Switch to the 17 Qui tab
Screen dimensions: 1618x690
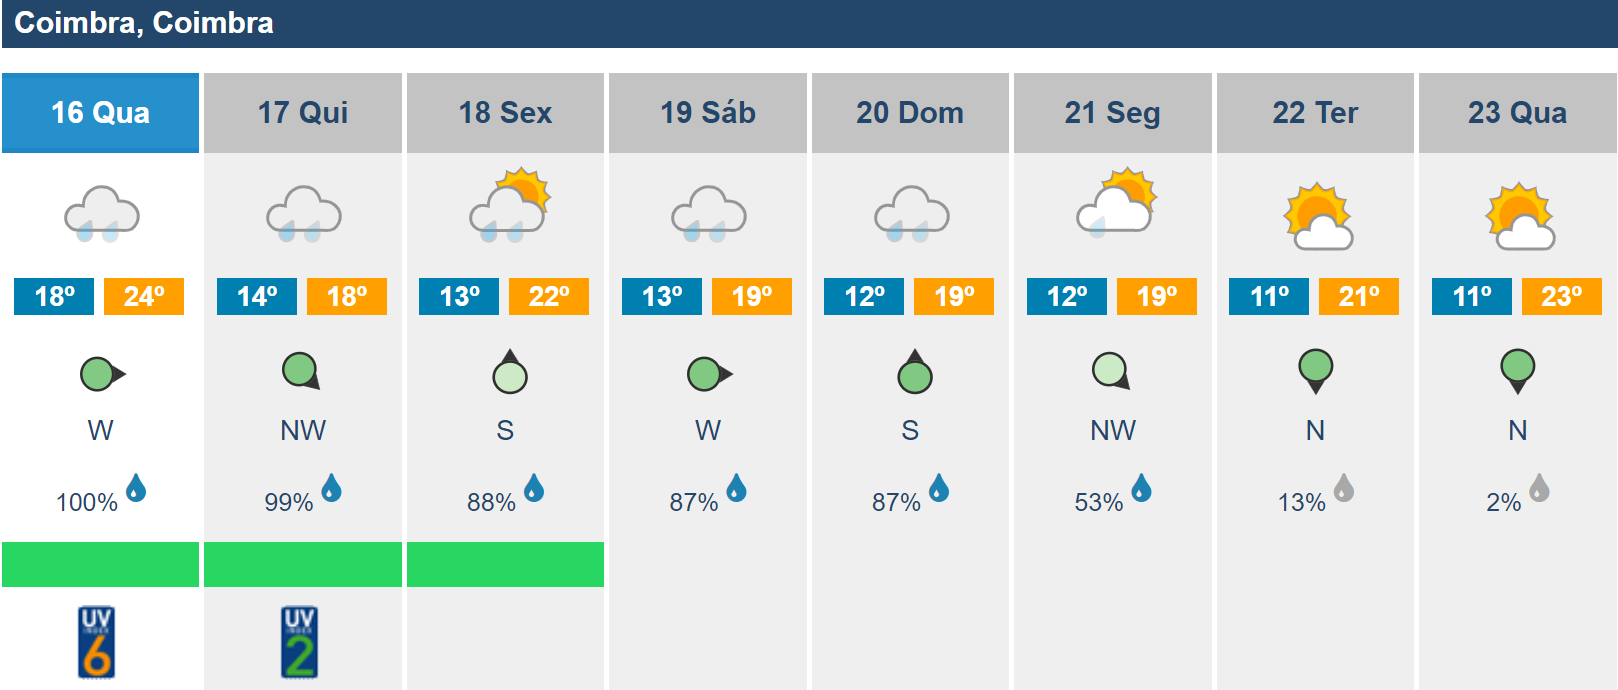(x=303, y=113)
